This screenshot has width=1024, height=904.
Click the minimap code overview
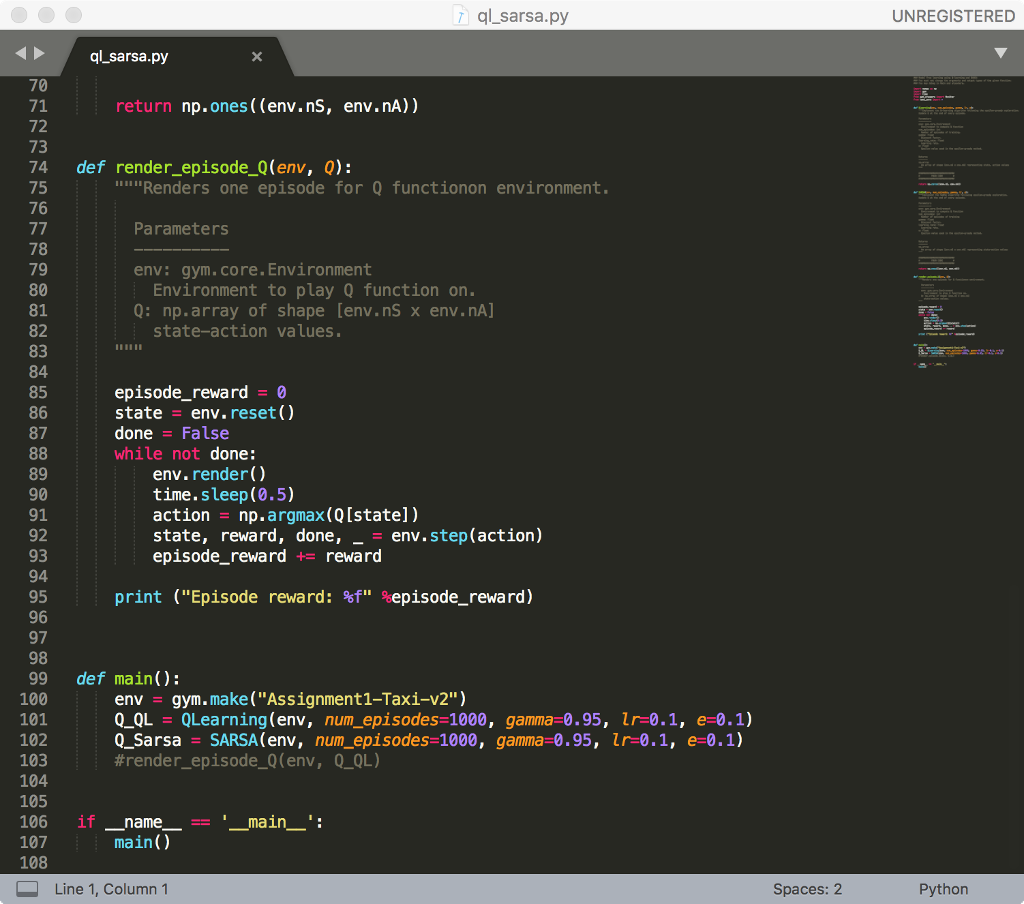click(965, 222)
